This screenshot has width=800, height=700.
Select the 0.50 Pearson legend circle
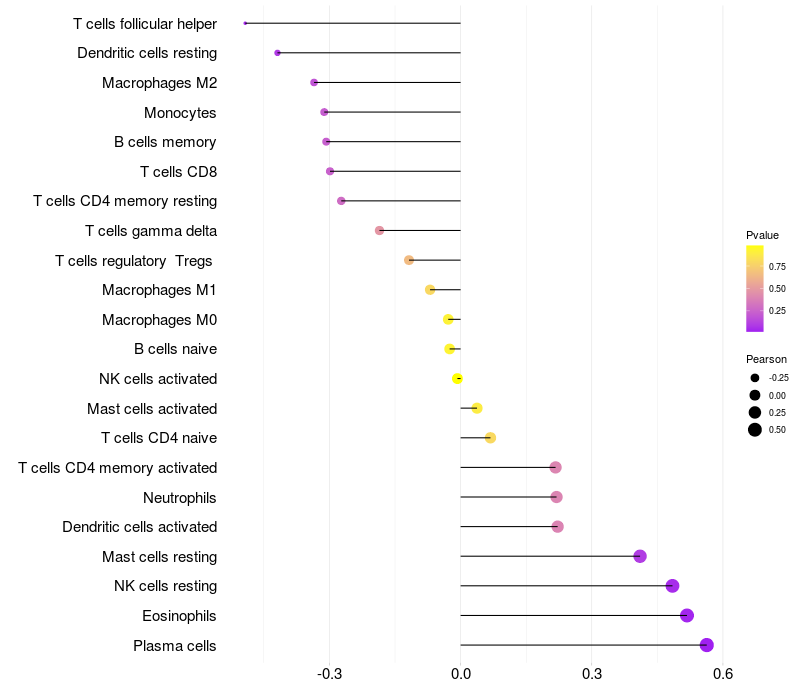coord(755,430)
